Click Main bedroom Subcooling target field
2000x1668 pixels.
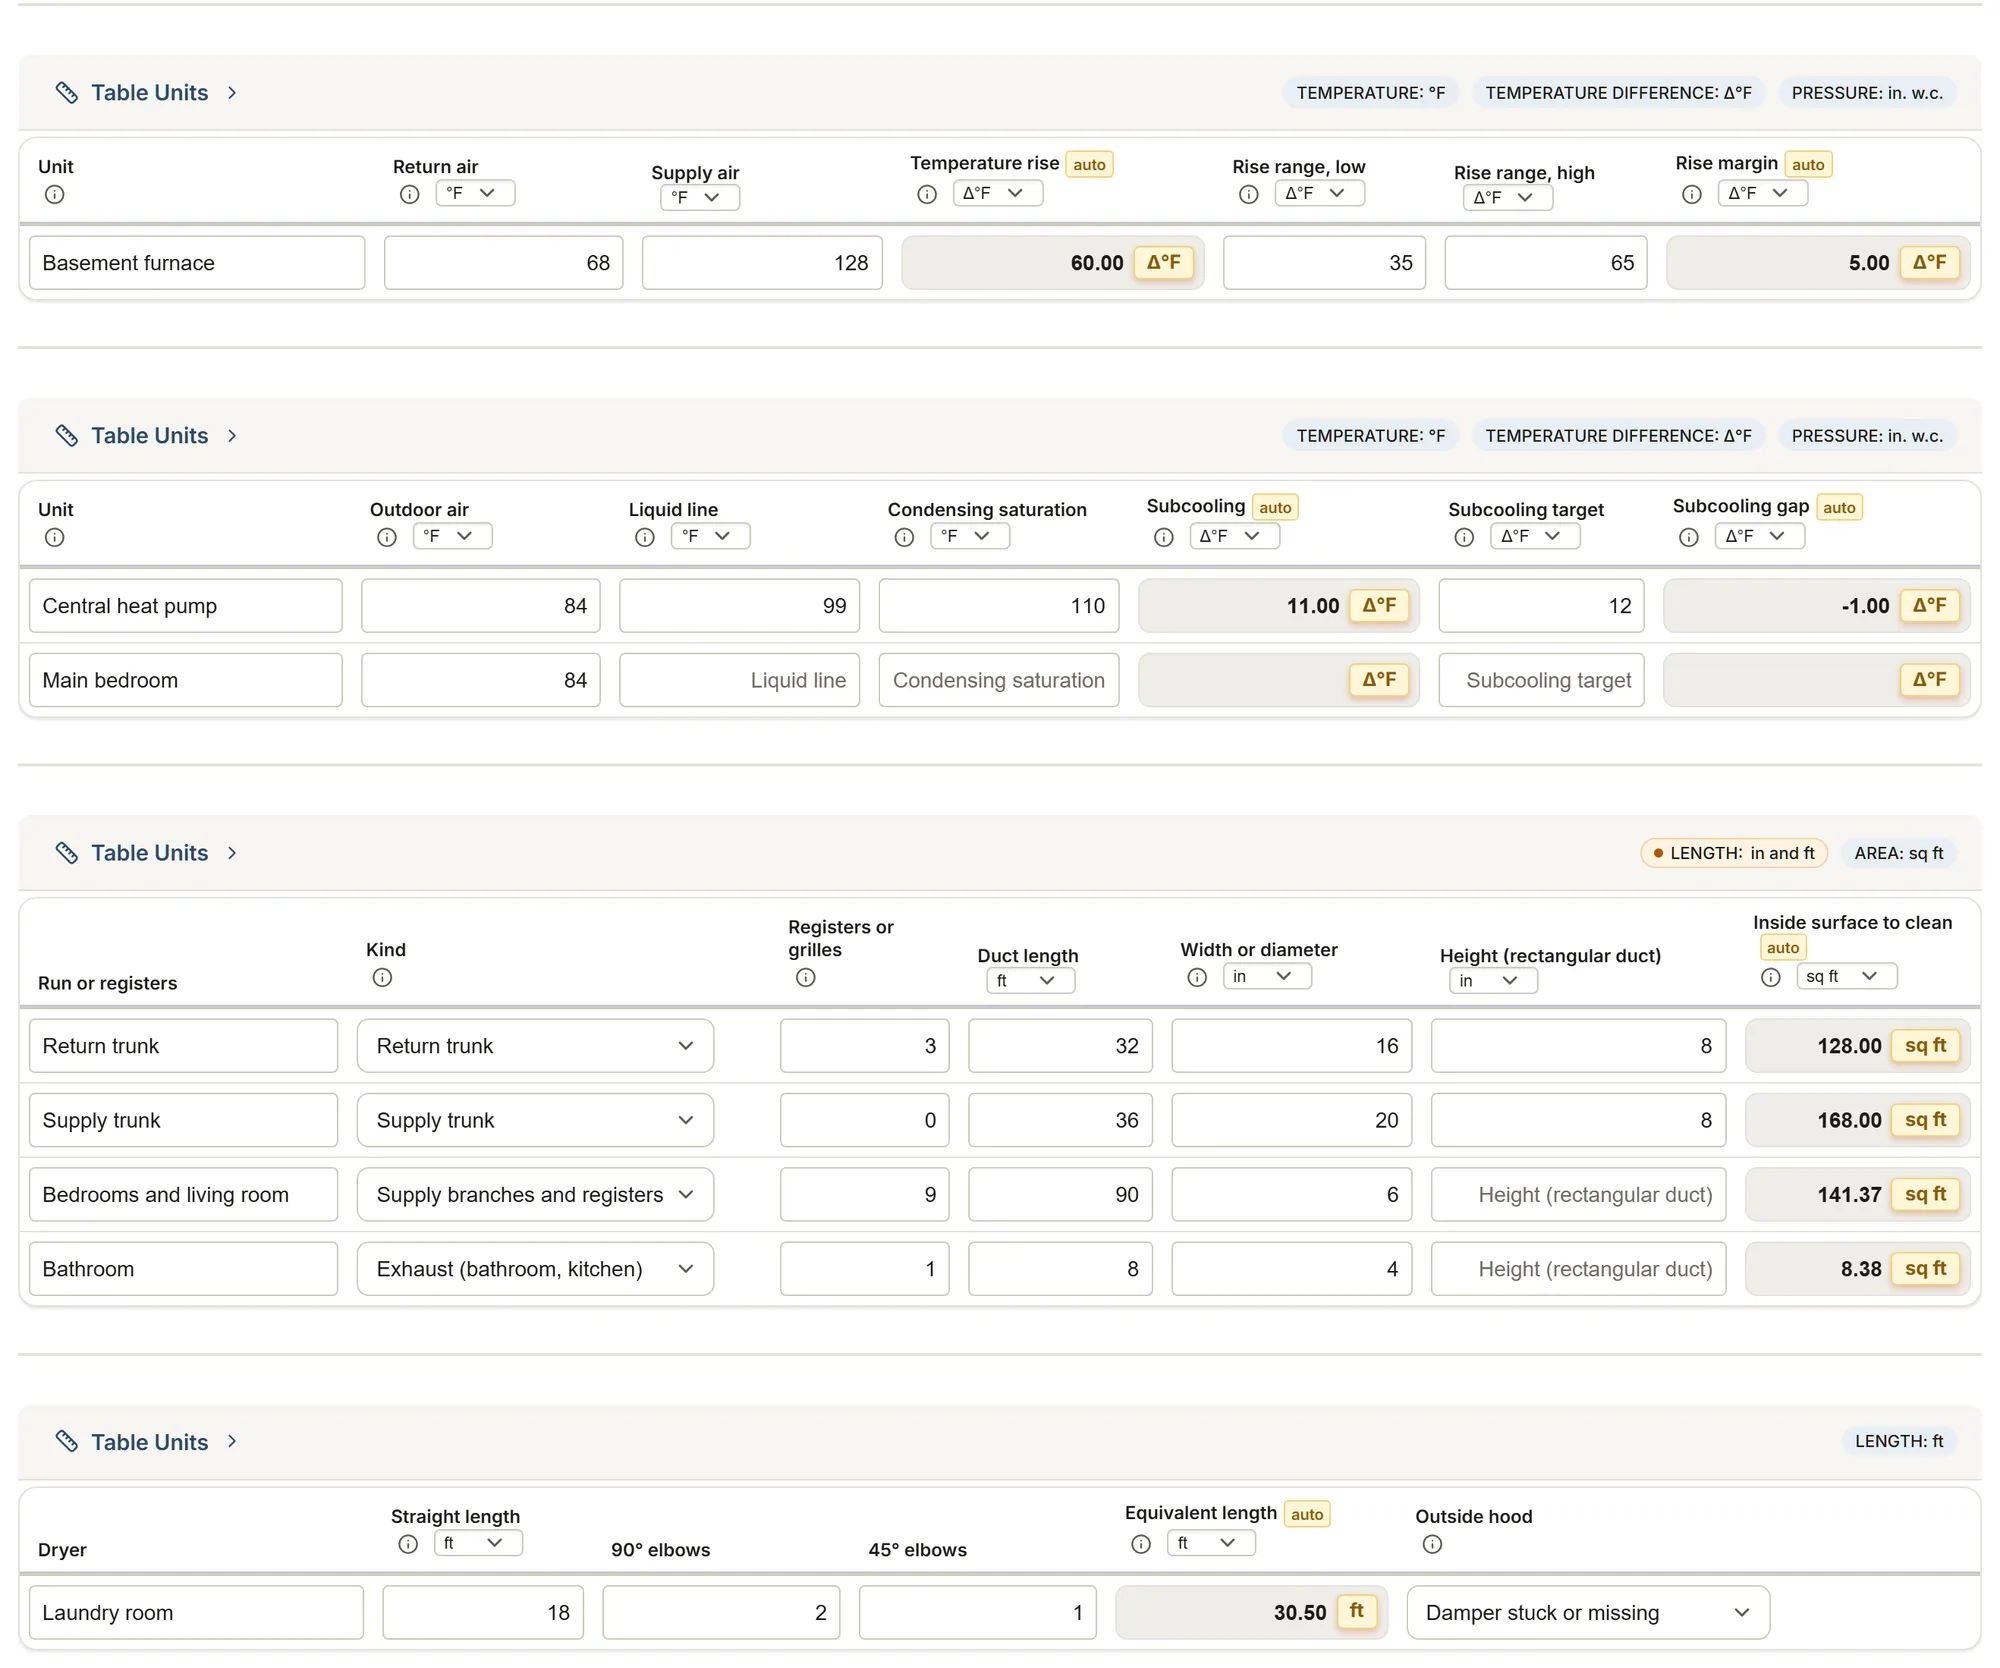(1541, 680)
